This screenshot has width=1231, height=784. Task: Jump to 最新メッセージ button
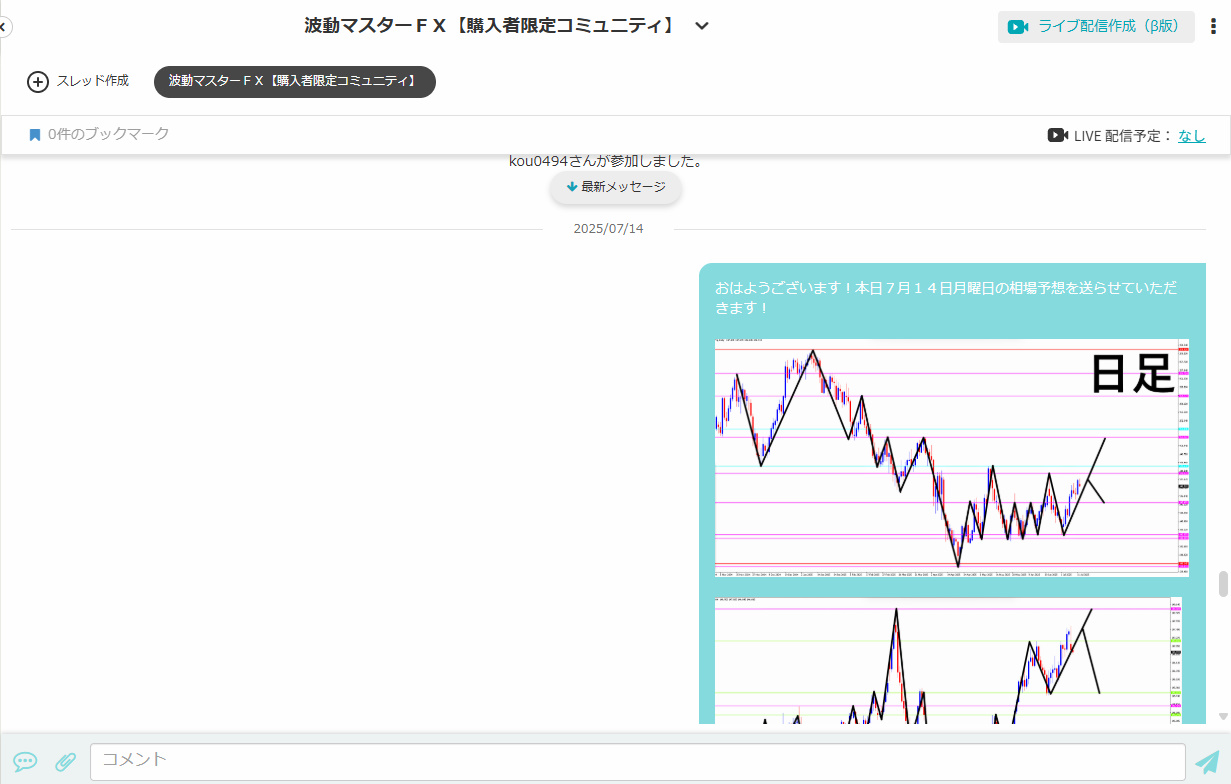(x=616, y=187)
